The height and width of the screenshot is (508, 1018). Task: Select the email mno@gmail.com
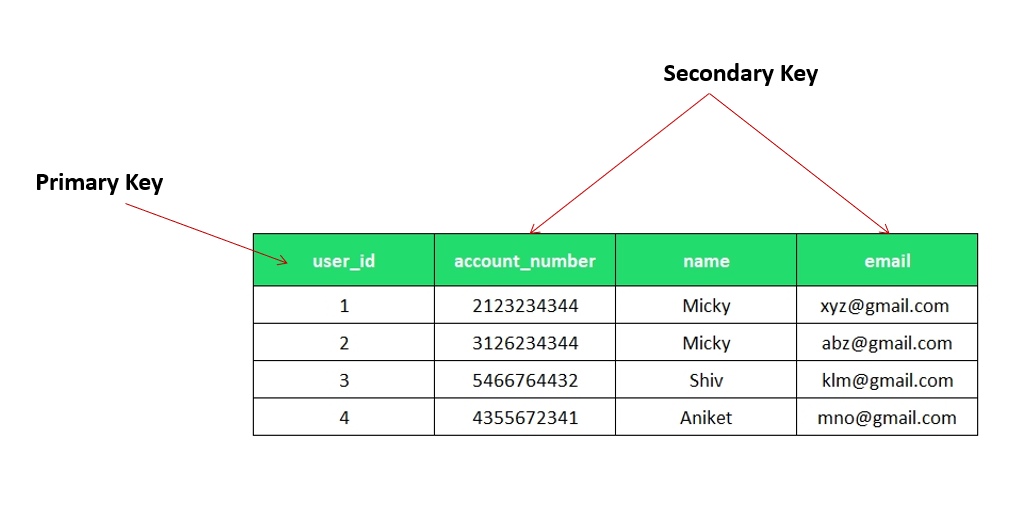pyautogui.click(x=887, y=417)
